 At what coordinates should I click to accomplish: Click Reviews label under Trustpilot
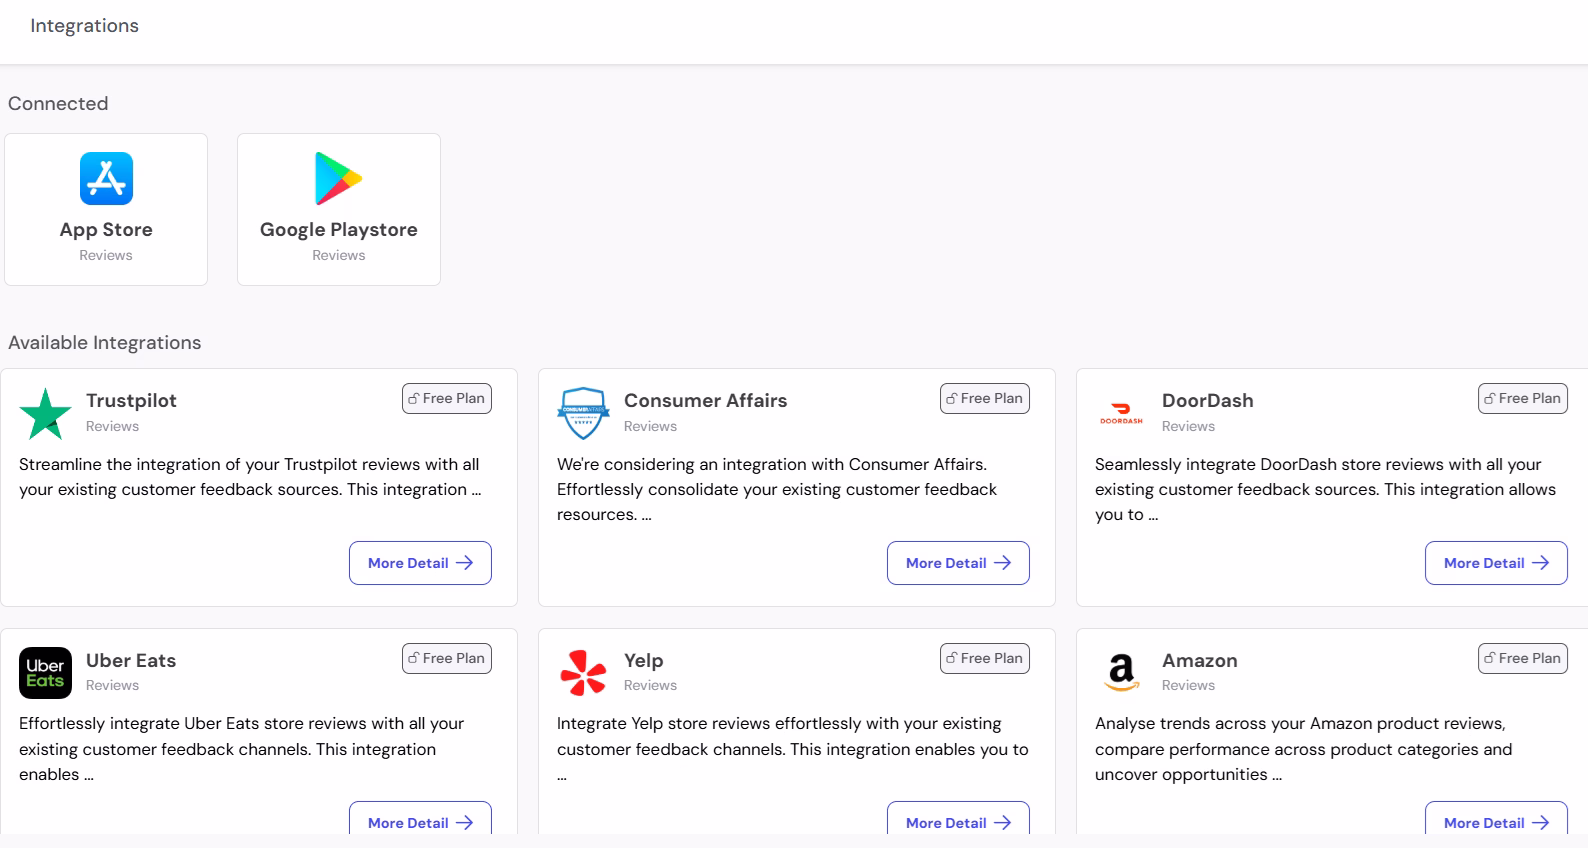[112, 426]
